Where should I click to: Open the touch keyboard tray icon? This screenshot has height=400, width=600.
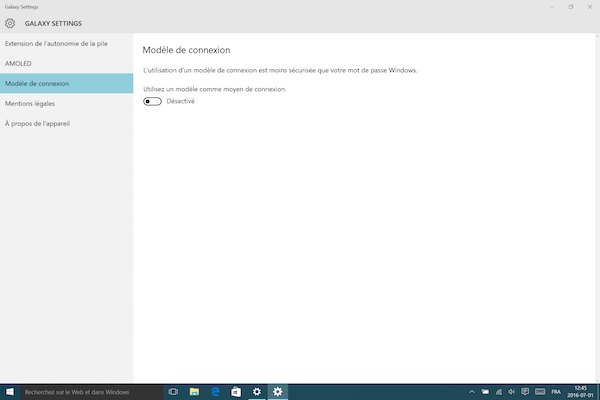click(x=540, y=392)
